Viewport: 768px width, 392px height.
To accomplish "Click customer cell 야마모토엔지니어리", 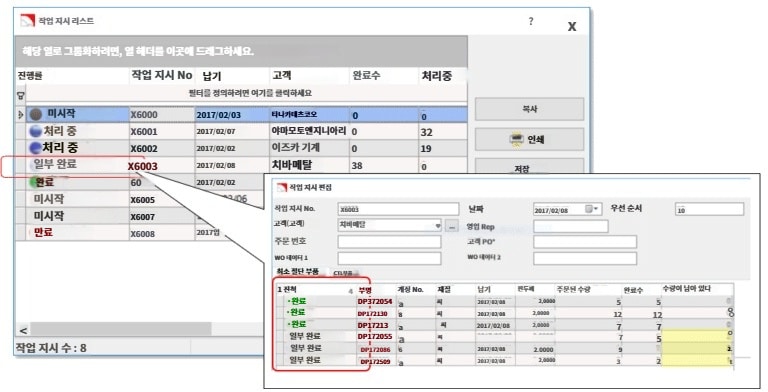I will [x=309, y=131].
